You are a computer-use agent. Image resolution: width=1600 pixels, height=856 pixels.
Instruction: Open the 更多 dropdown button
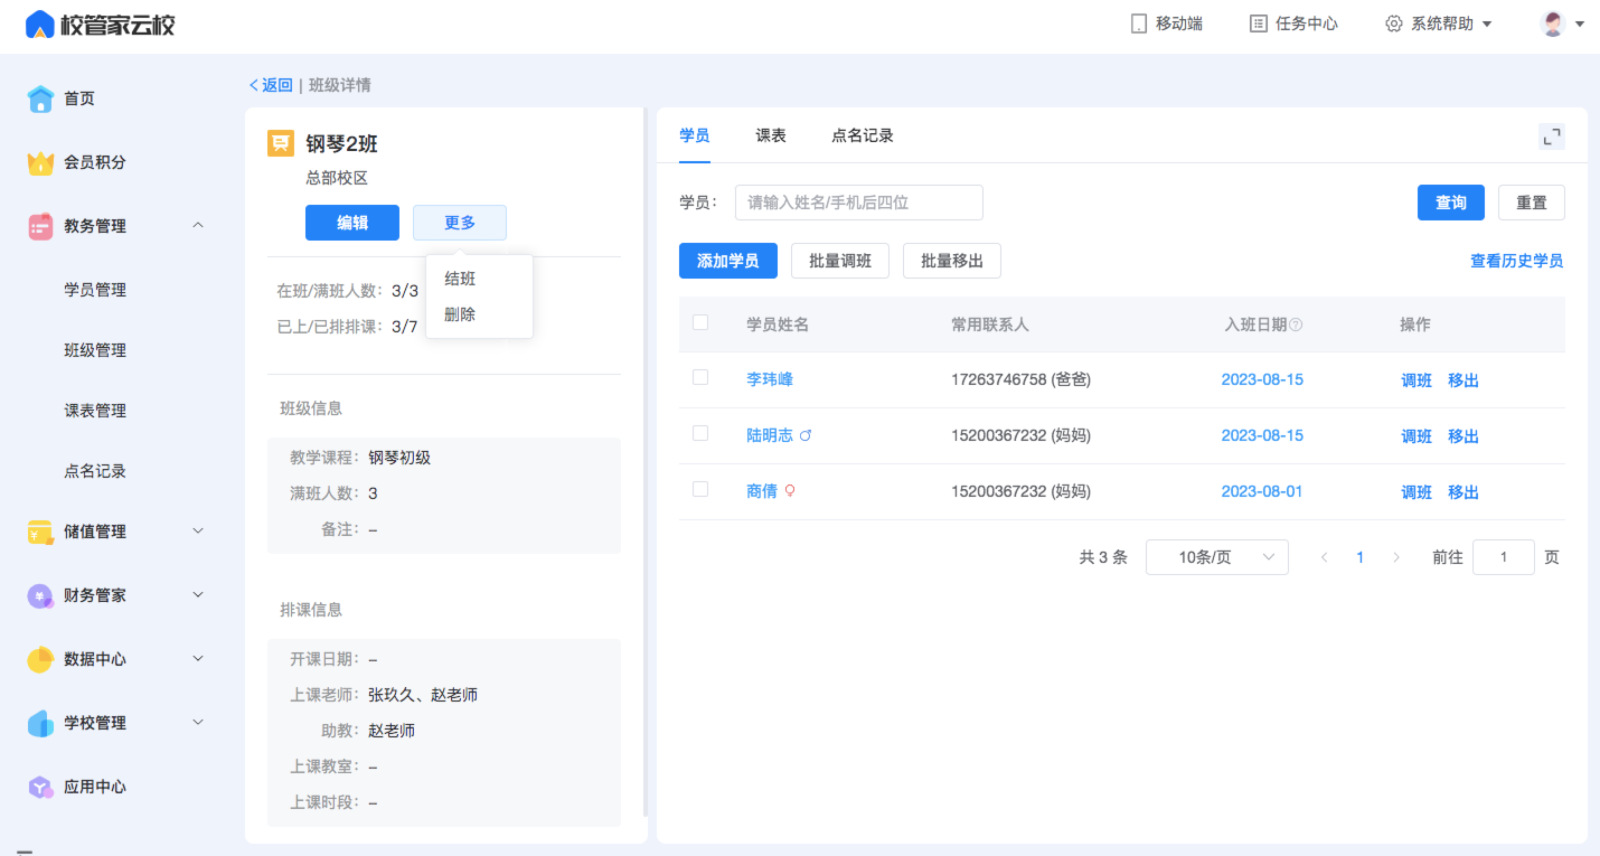[x=460, y=222]
